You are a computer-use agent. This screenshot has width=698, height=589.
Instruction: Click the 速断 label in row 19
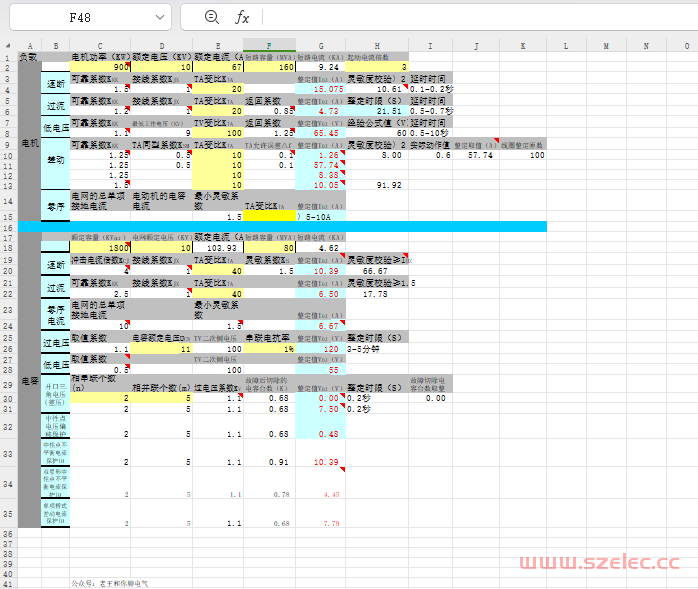click(x=56, y=265)
